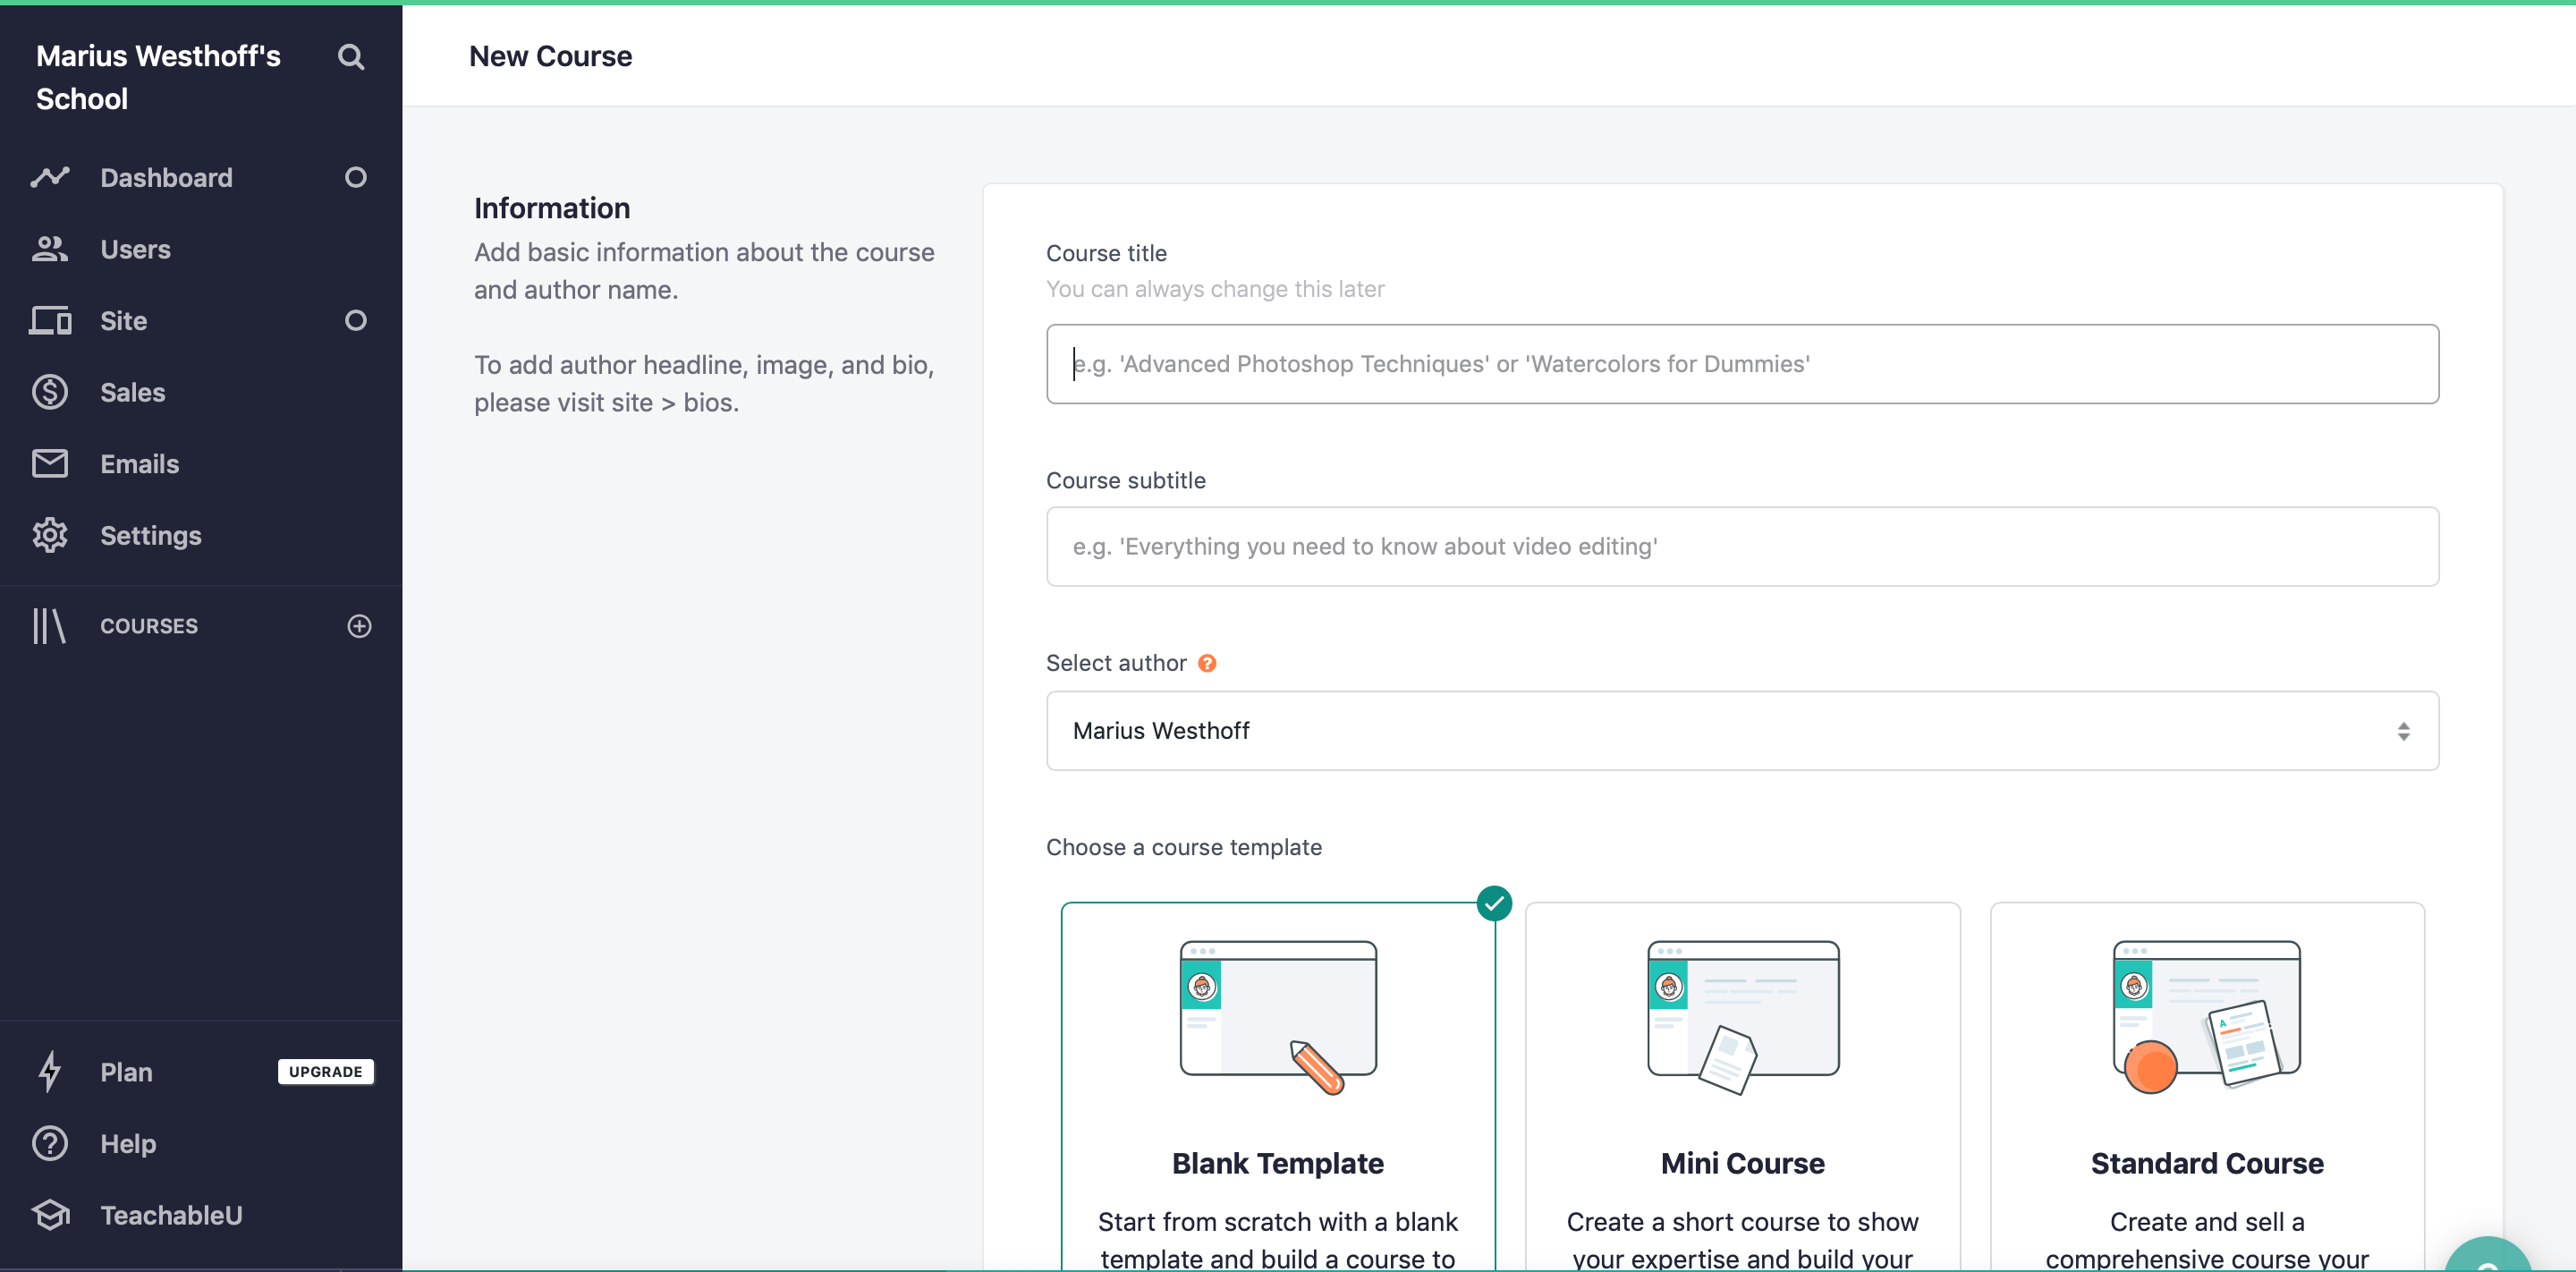Open the search in the sidebar
Image resolution: width=2576 pixels, height=1272 pixels.
[x=350, y=57]
